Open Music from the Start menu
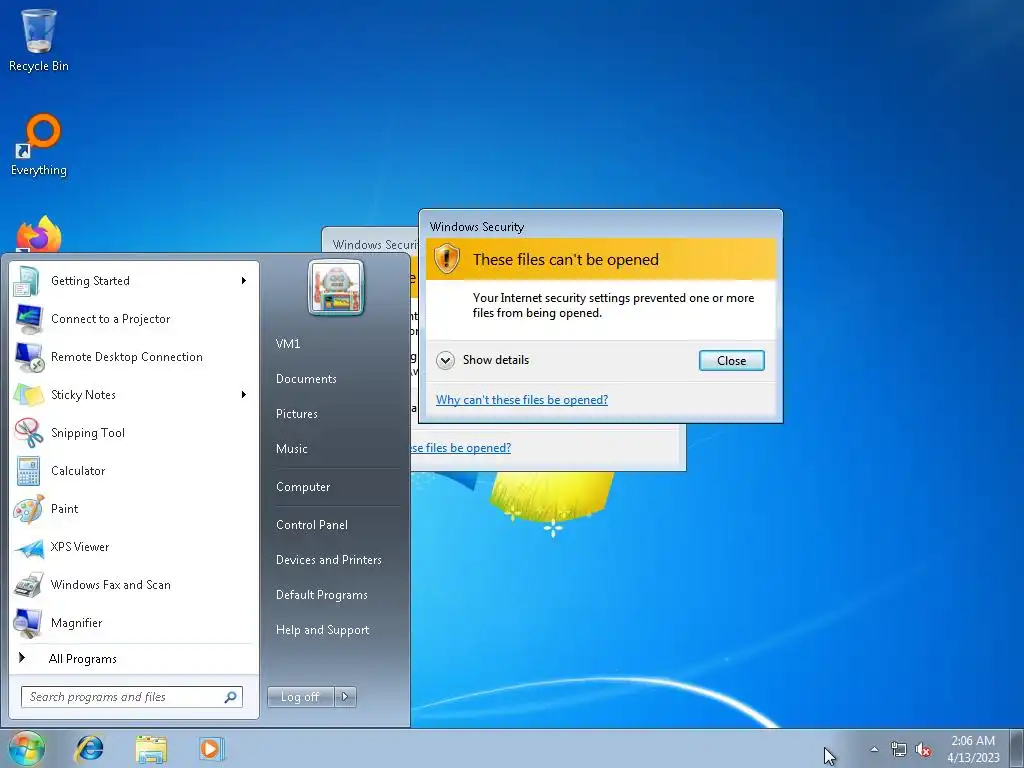This screenshot has height=768, width=1024. 291,449
